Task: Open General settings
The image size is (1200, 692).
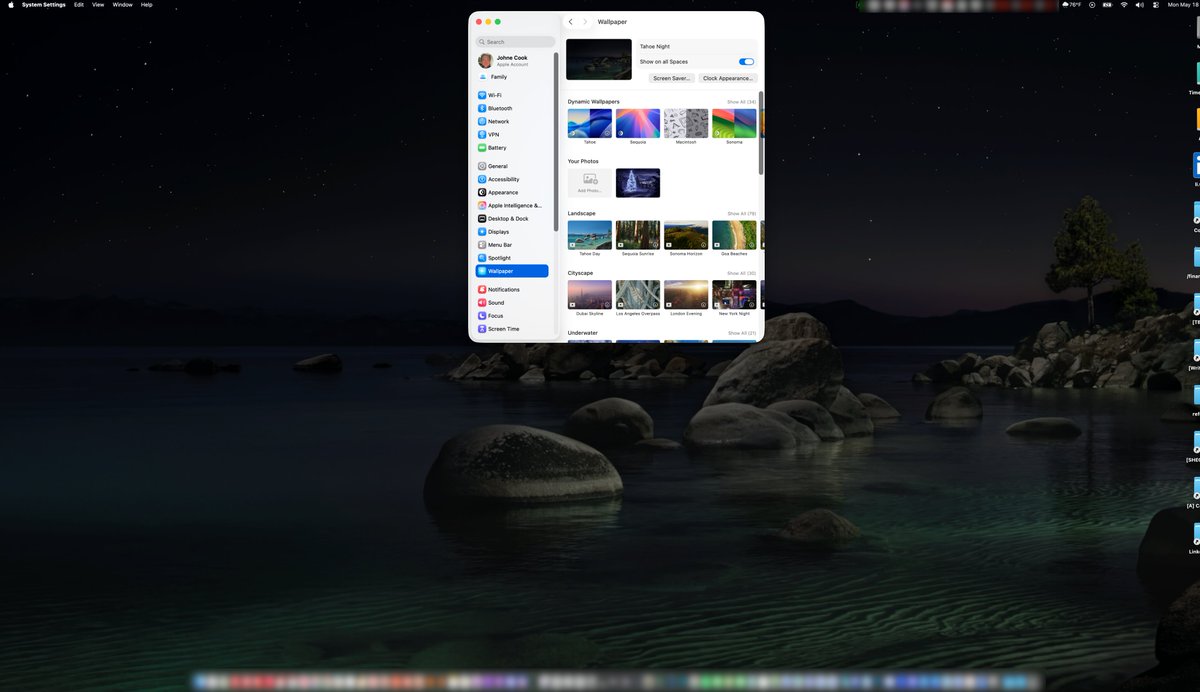Action: pyautogui.click(x=512, y=166)
